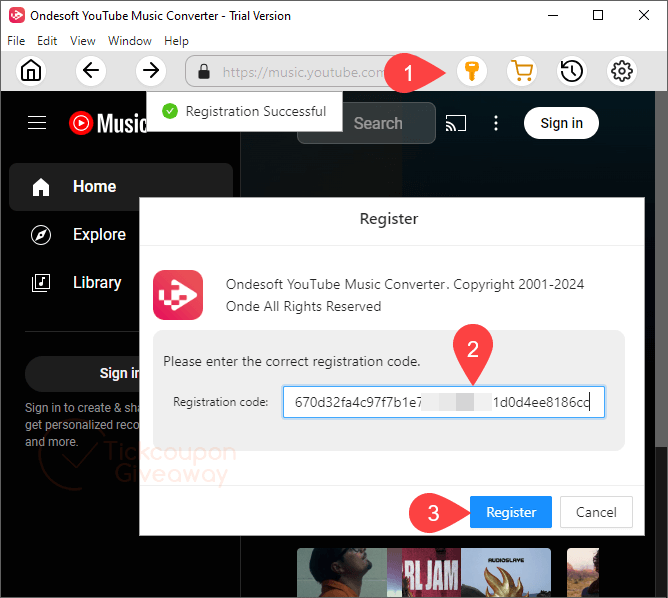Click the sidebar Sign in button
The height and width of the screenshot is (598, 668).
[x=83, y=374]
